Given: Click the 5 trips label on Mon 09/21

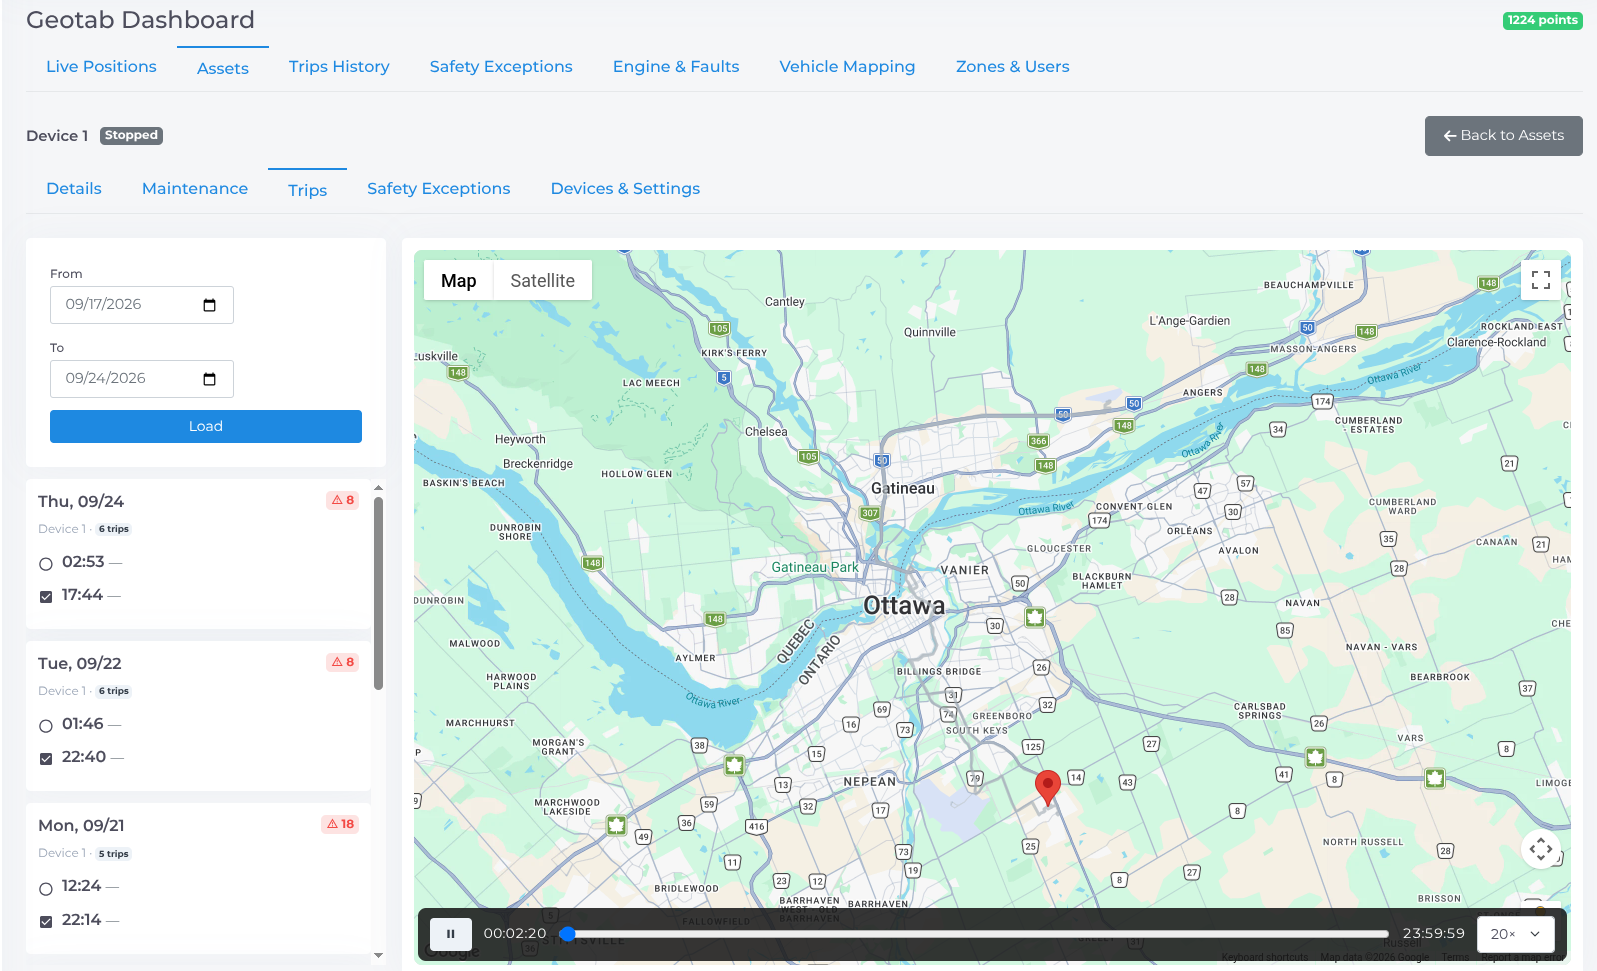Looking at the screenshot, I should (113, 854).
